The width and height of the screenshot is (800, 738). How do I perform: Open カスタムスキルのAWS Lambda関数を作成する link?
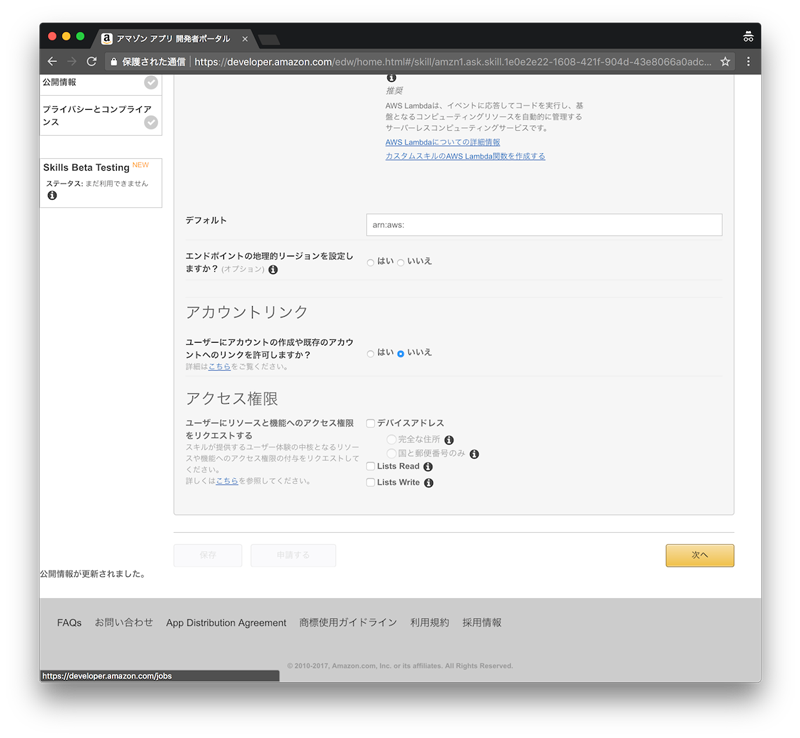click(465, 156)
